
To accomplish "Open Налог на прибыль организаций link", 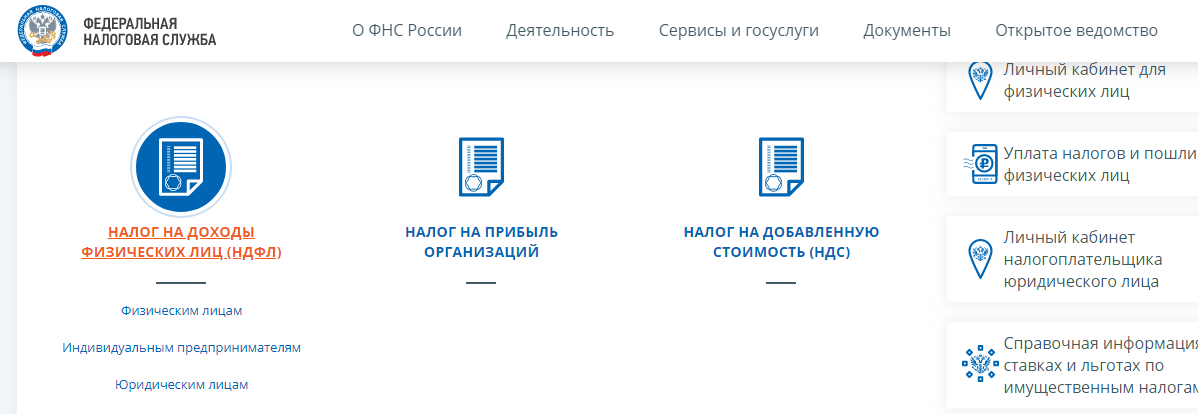I will point(481,242).
